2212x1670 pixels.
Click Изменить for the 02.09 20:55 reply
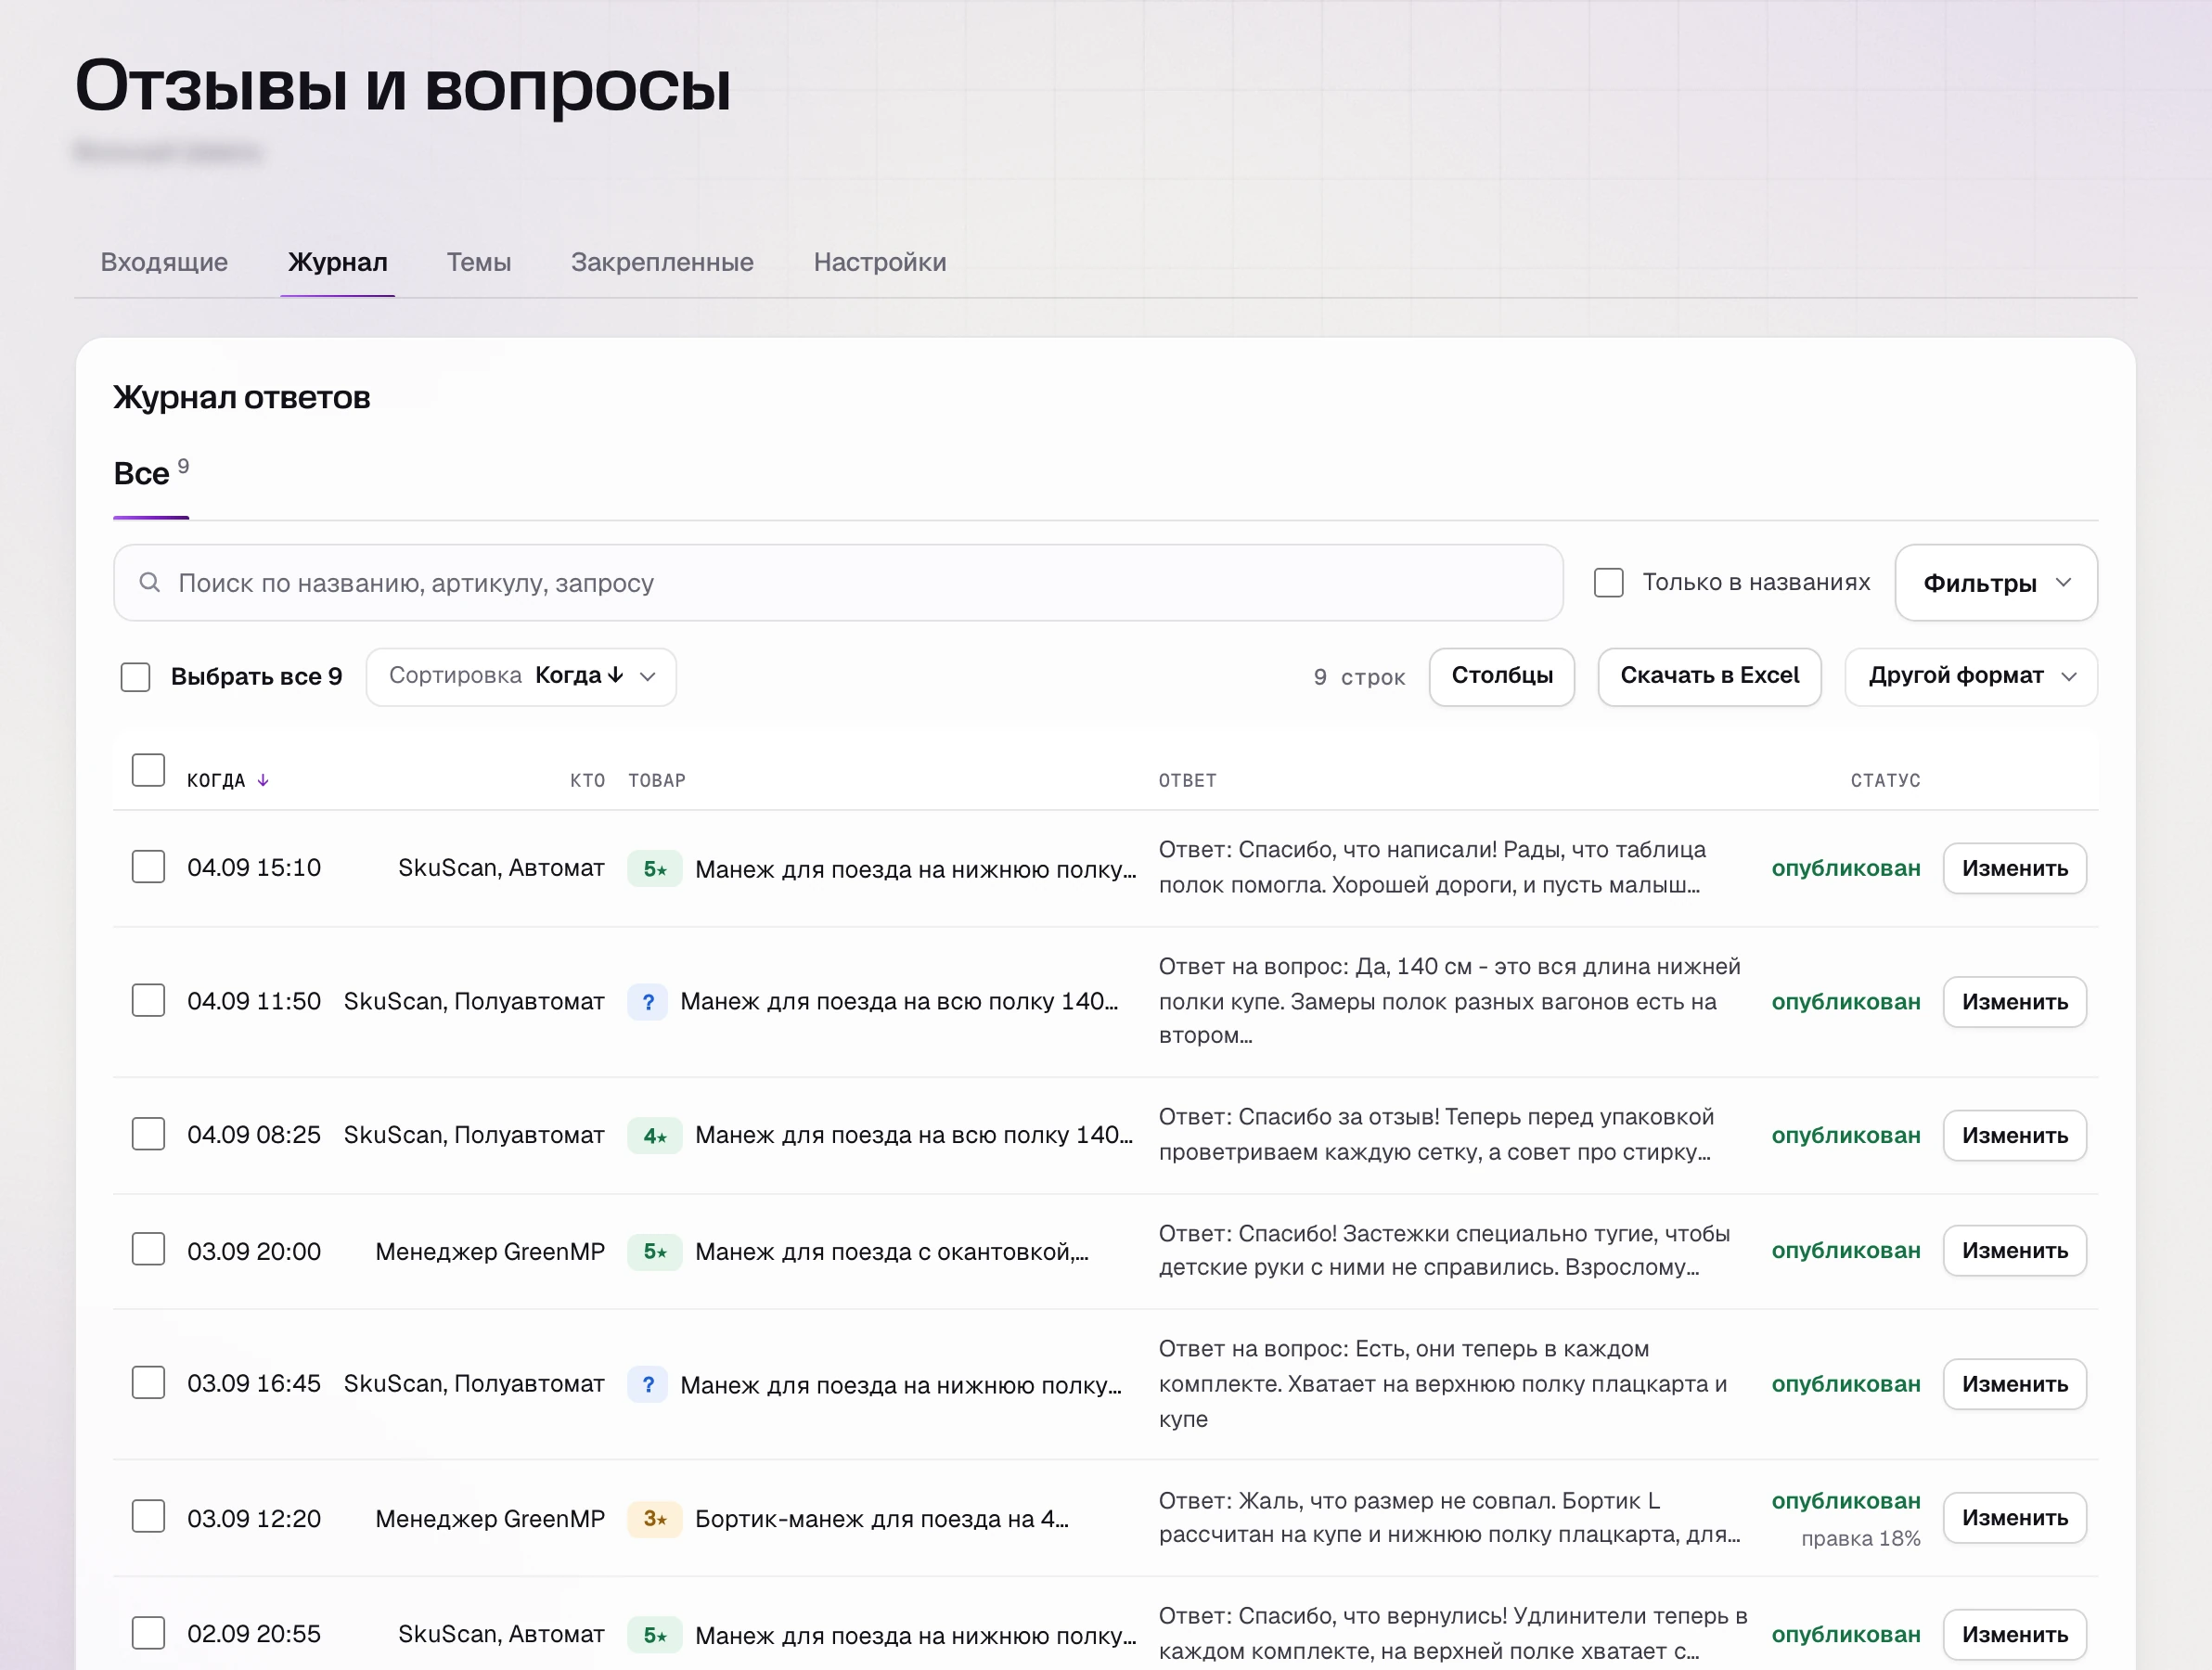[2015, 1635]
